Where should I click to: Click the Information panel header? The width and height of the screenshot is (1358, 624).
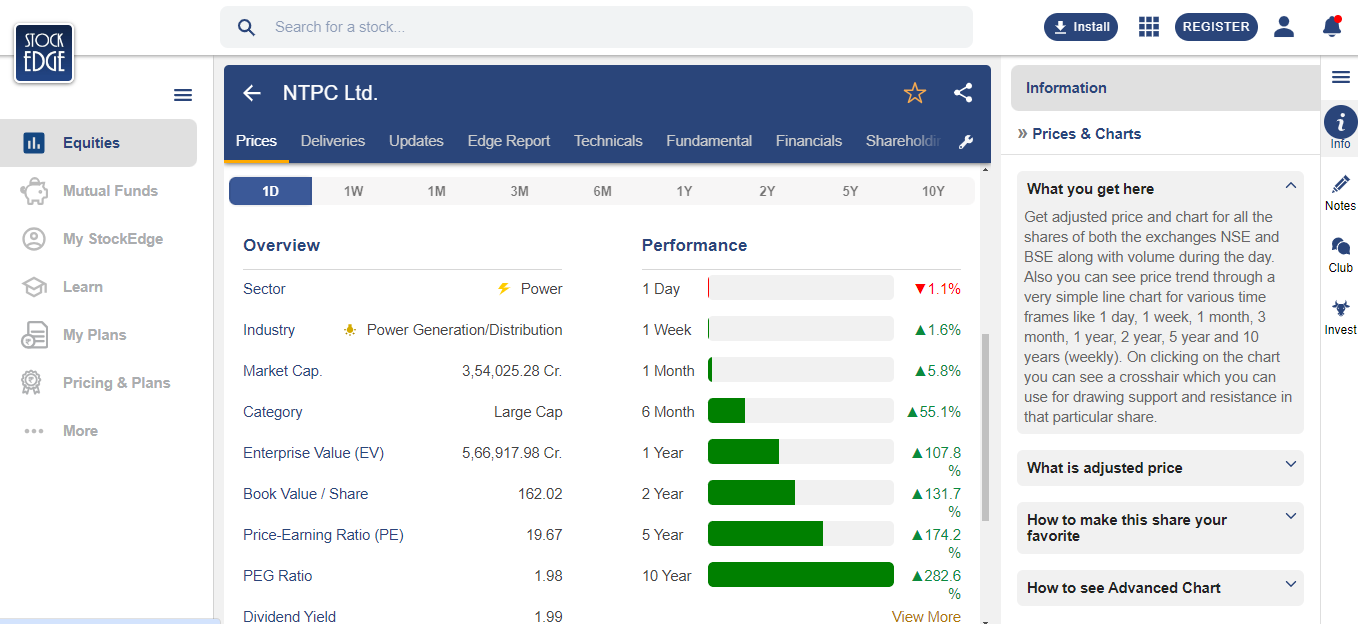[x=1166, y=88]
